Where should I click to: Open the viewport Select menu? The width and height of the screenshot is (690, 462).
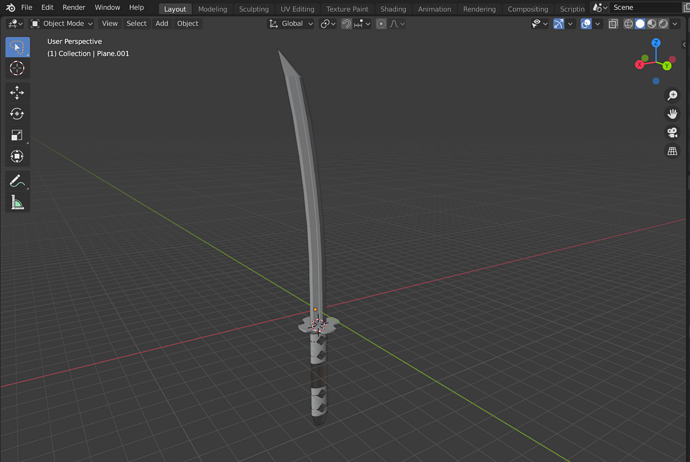[136, 24]
